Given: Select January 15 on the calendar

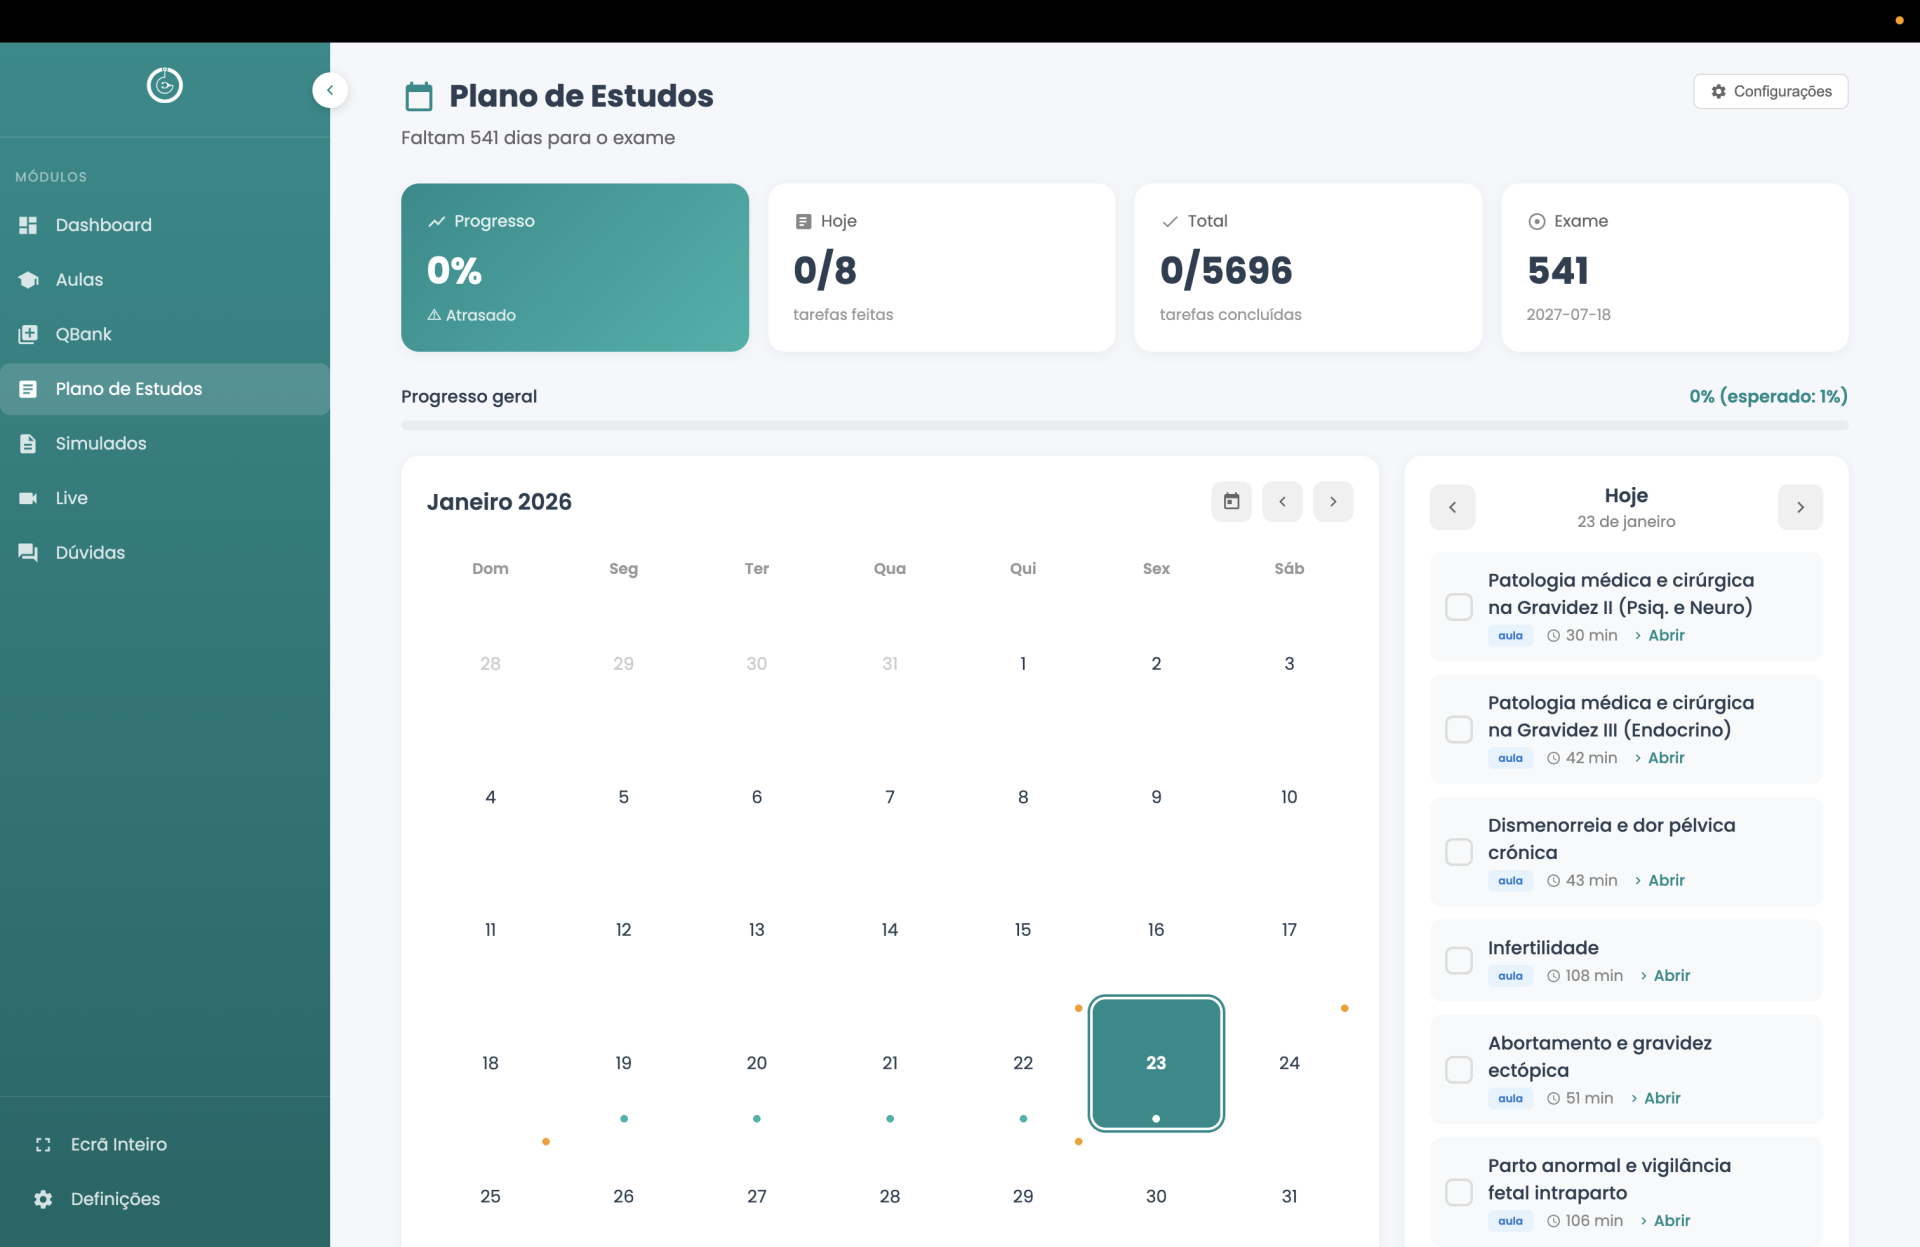Looking at the screenshot, I should click(x=1022, y=930).
